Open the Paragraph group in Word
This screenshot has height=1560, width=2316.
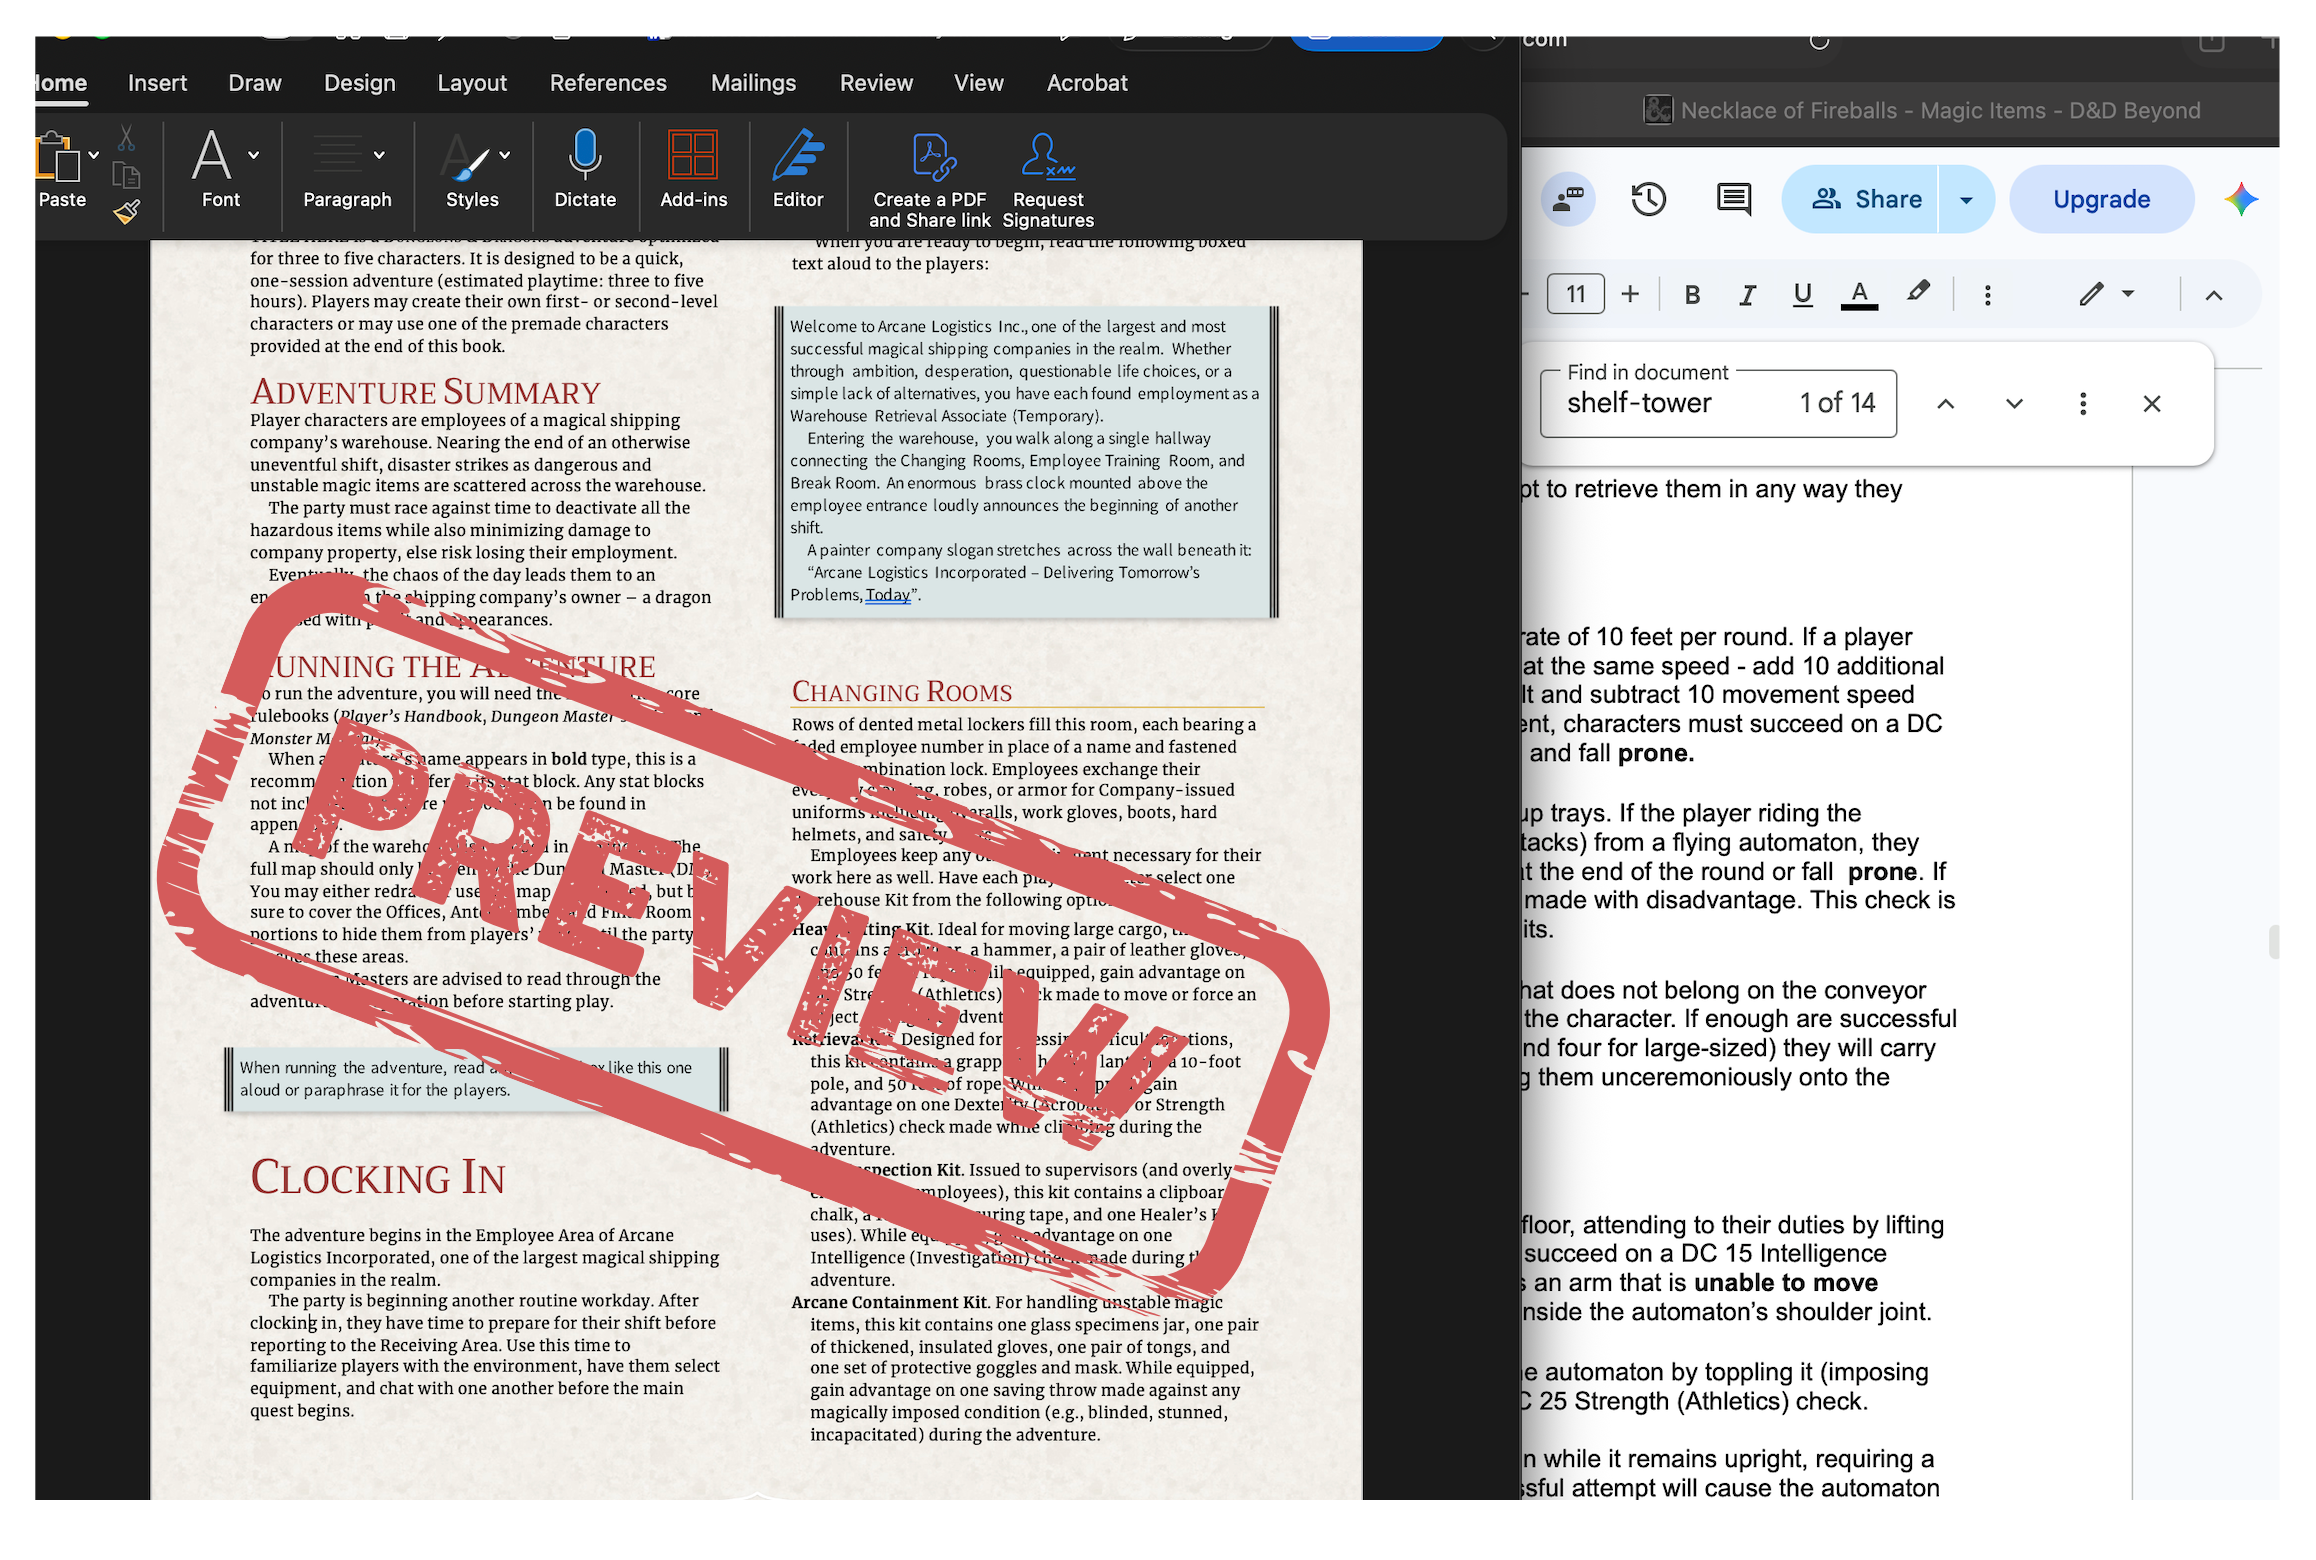tap(347, 170)
